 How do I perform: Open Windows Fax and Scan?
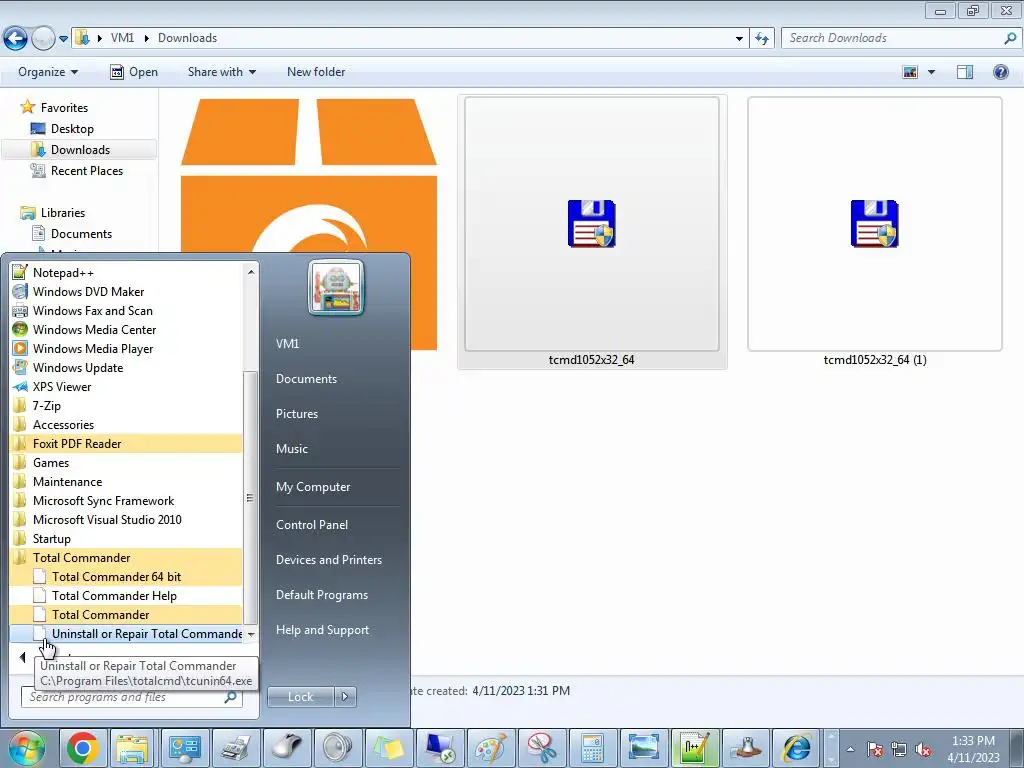[x=126, y=310]
